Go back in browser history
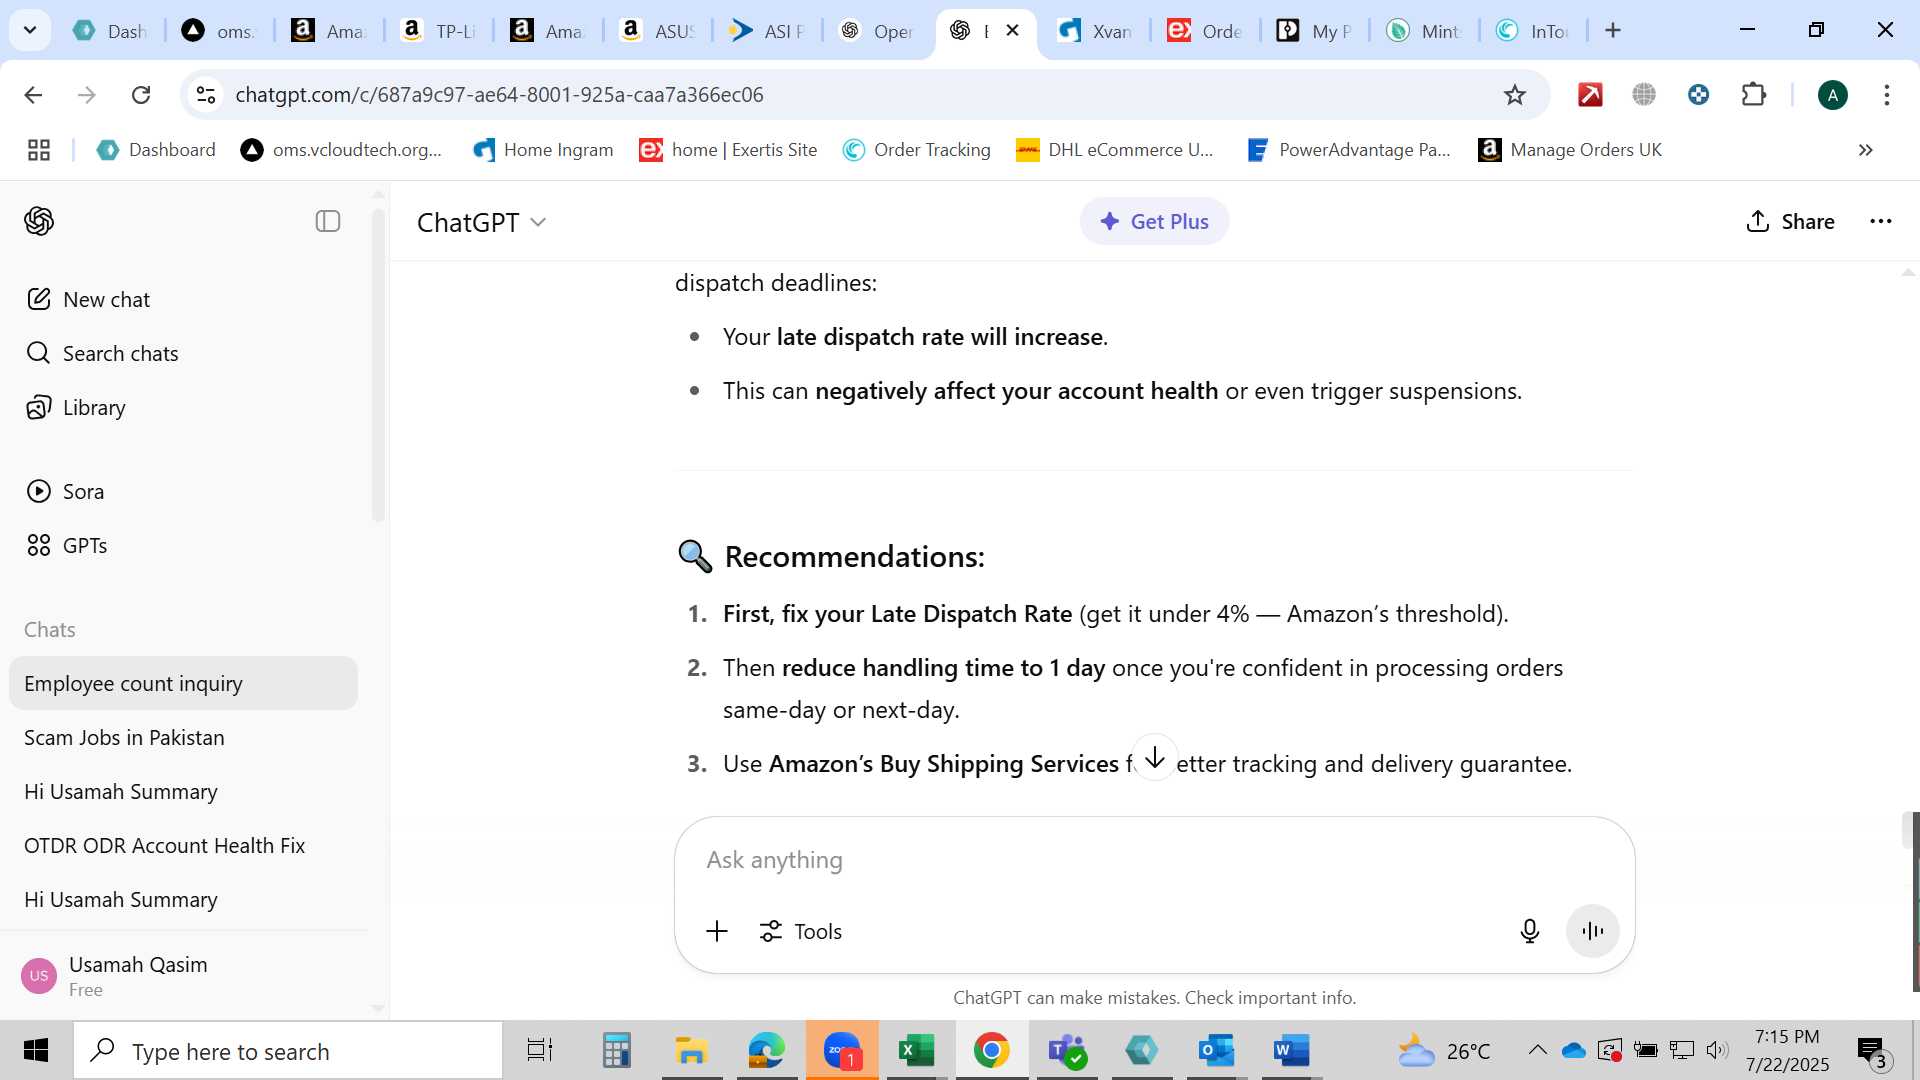The height and width of the screenshot is (1080, 1920). [x=33, y=95]
